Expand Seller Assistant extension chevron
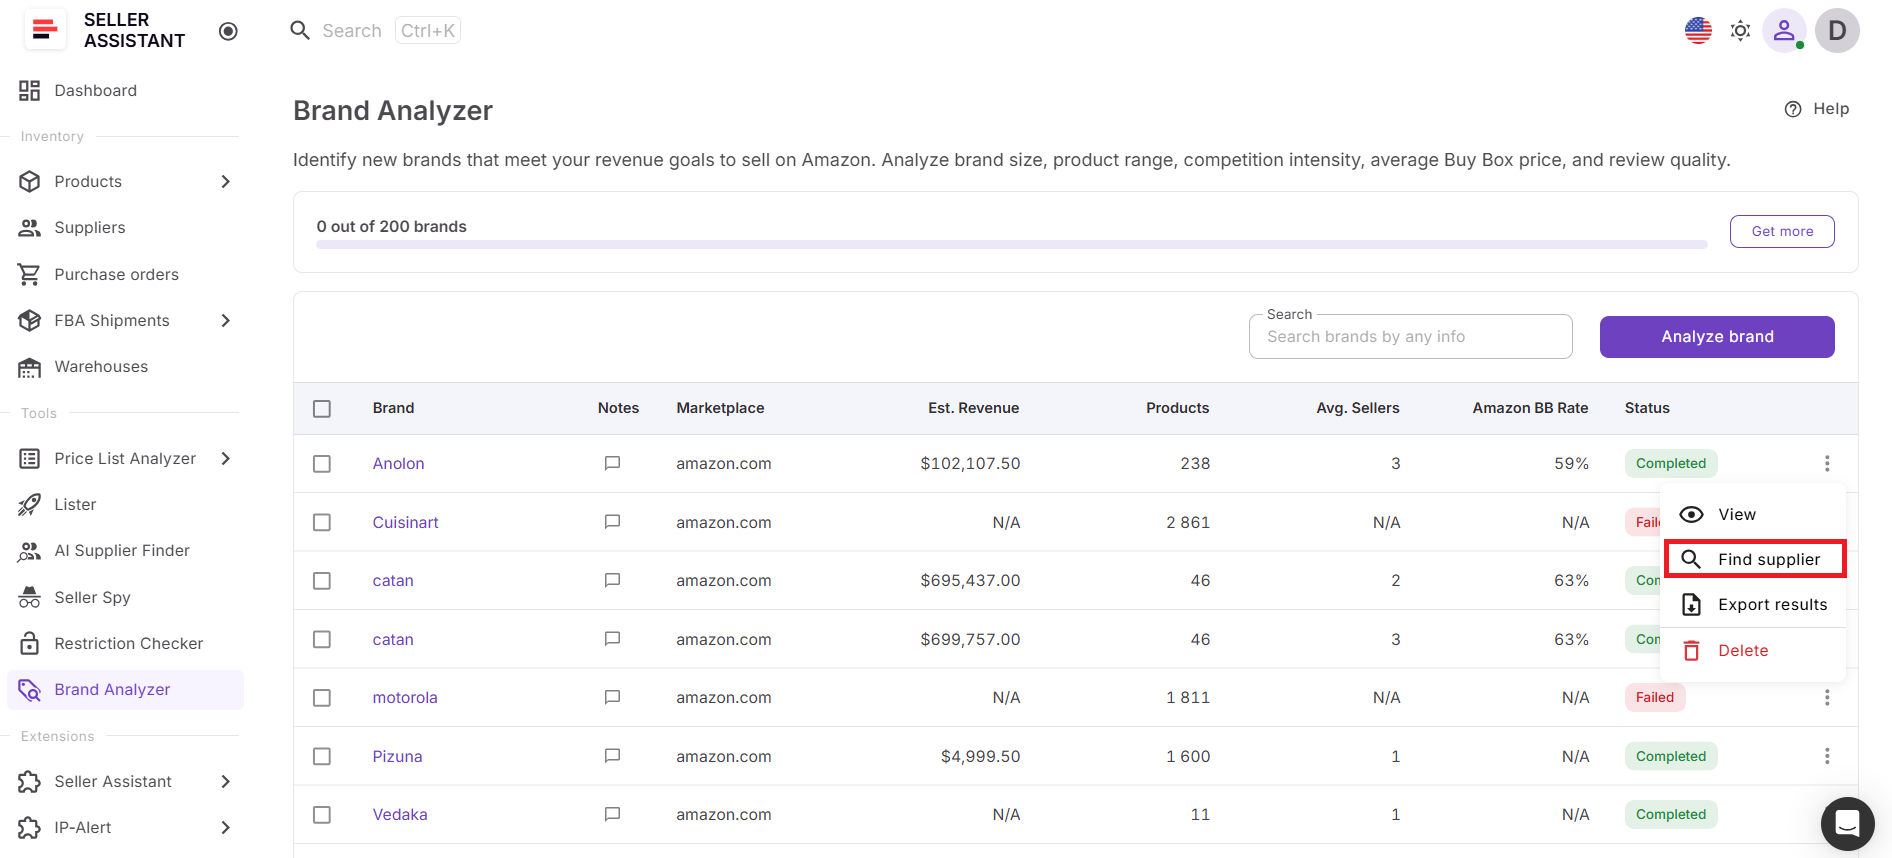Screen dimensions: 1892x858 (x=226, y=781)
